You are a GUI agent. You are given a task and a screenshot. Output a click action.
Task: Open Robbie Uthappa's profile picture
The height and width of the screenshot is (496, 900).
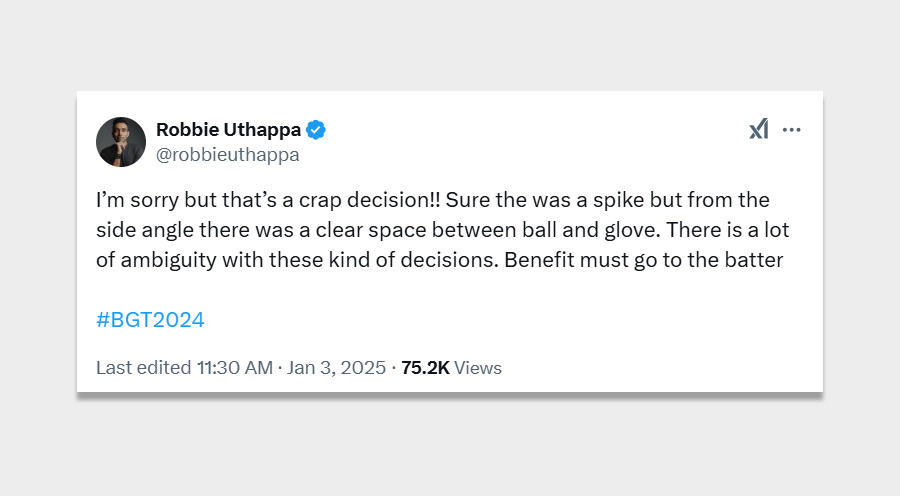point(121,141)
